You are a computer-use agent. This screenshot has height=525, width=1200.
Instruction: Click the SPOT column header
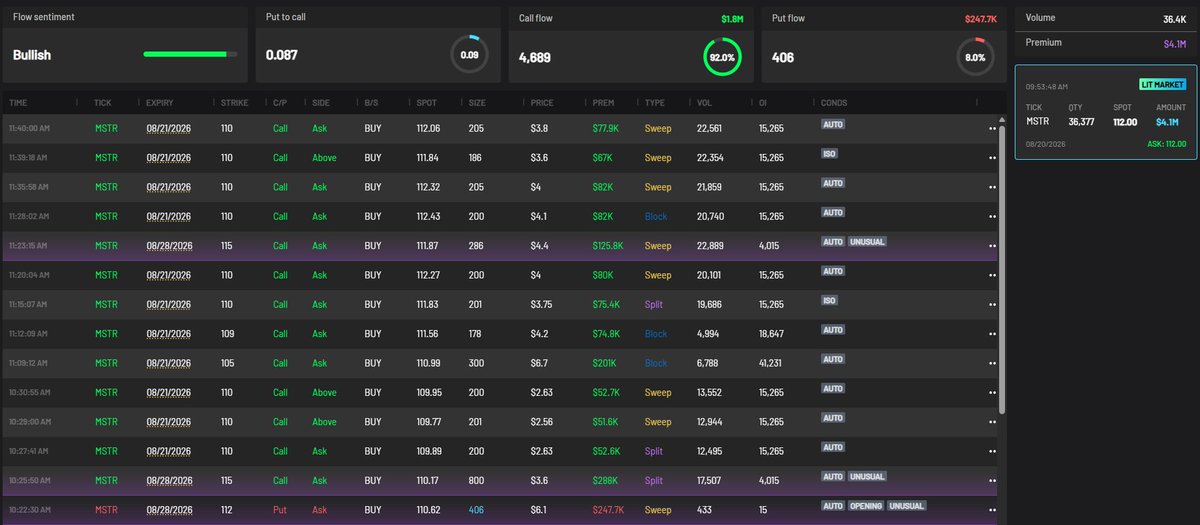pyautogui.click(x=426, y=103)
